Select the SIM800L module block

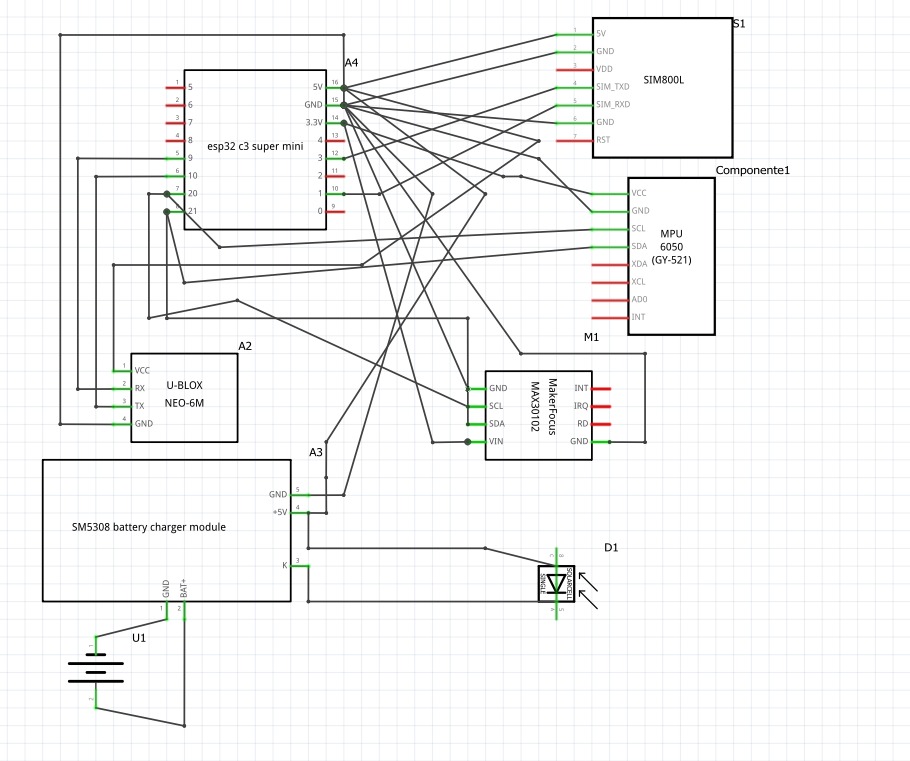tap(663, 88)
